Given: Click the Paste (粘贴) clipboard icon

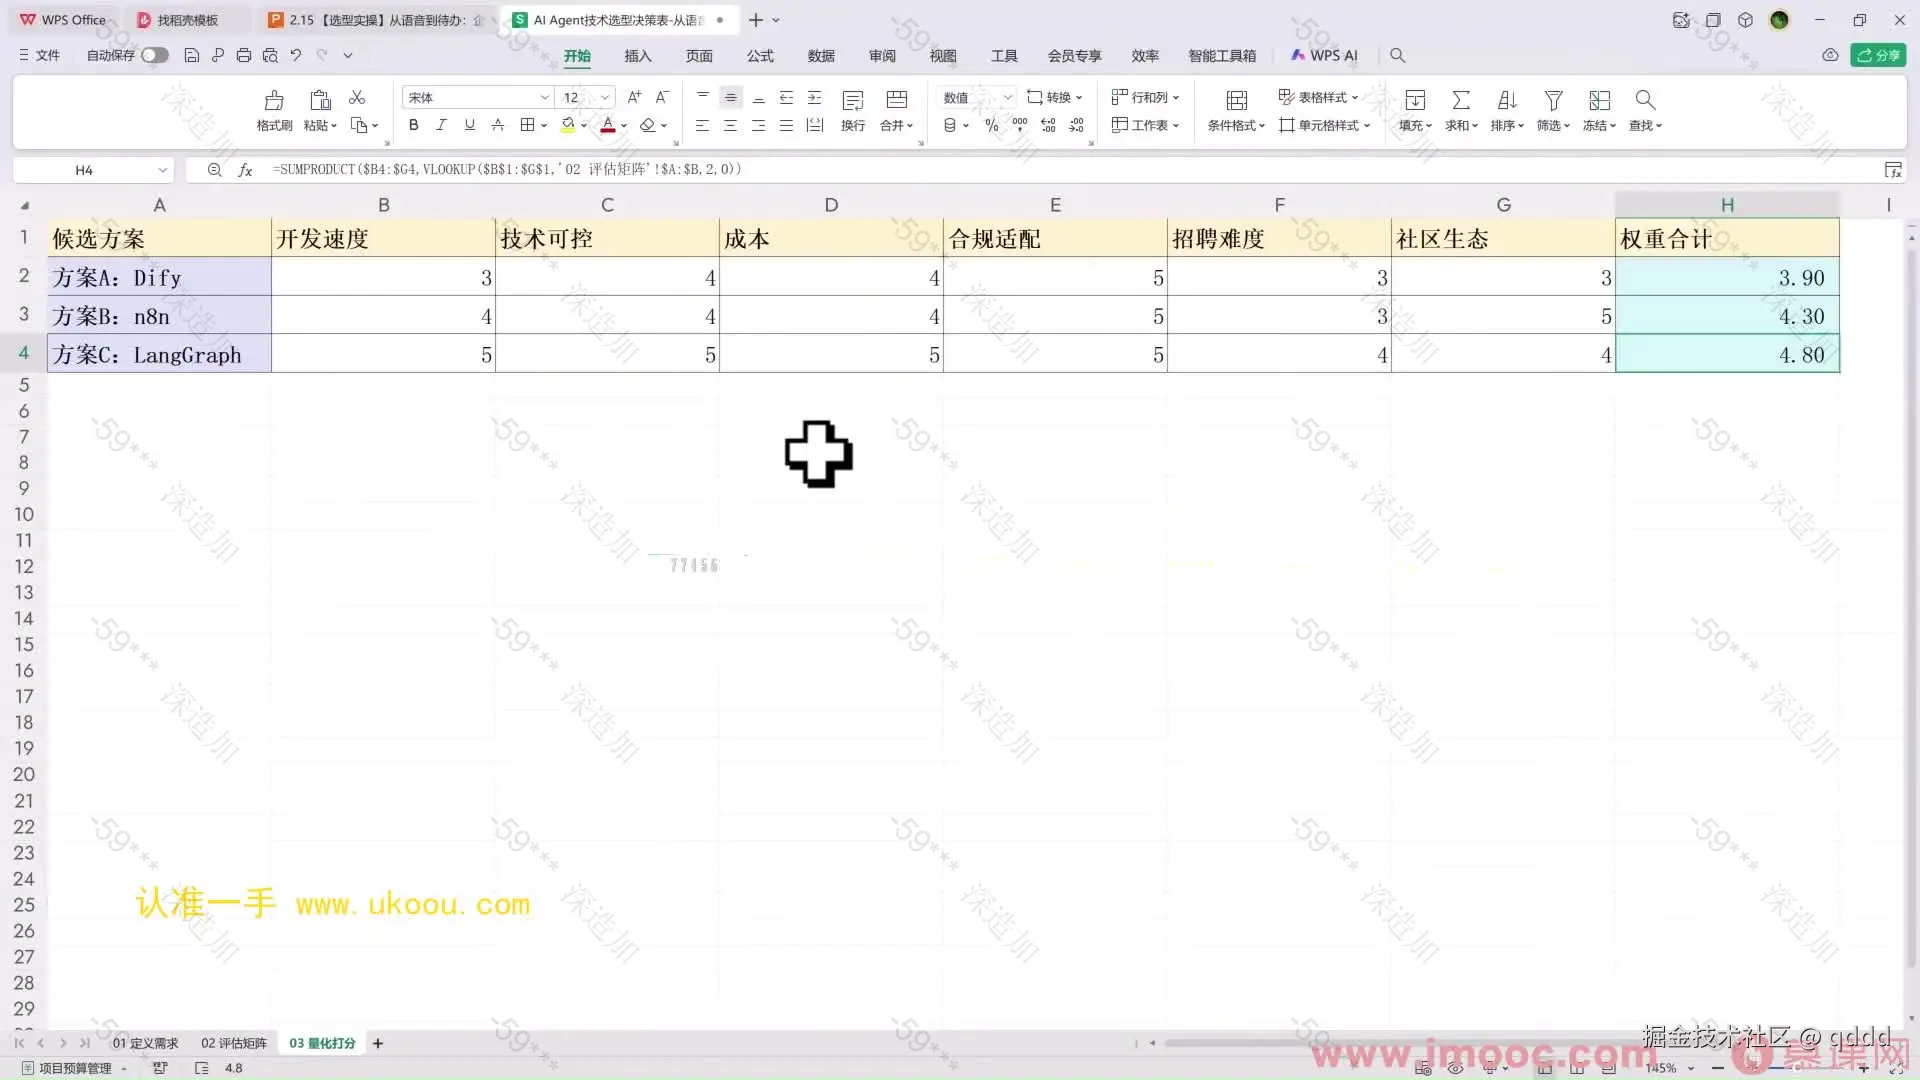Looking at the screenshot, I should point(320,100).
